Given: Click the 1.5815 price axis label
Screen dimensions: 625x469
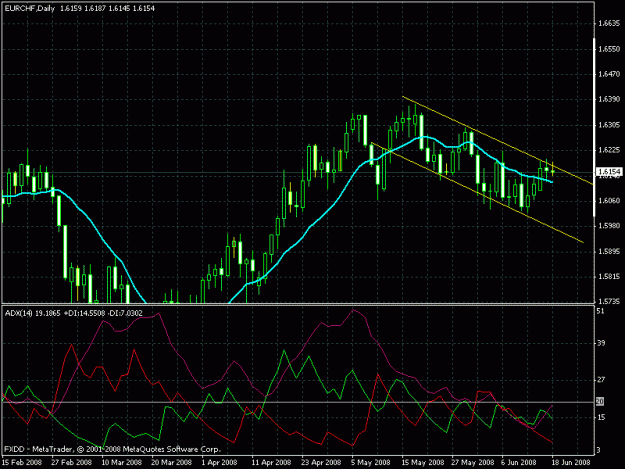Looking at the screenshot, I should (610, 277).
